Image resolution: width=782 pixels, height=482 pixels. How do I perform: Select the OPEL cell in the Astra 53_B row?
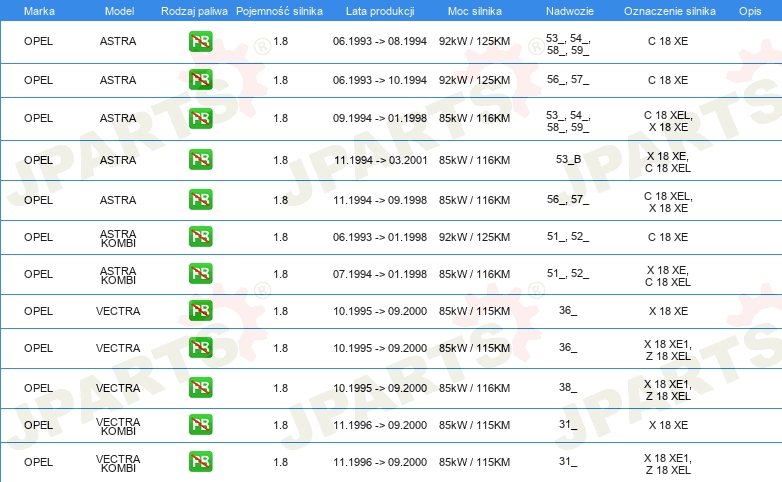[x=38, y=160]
